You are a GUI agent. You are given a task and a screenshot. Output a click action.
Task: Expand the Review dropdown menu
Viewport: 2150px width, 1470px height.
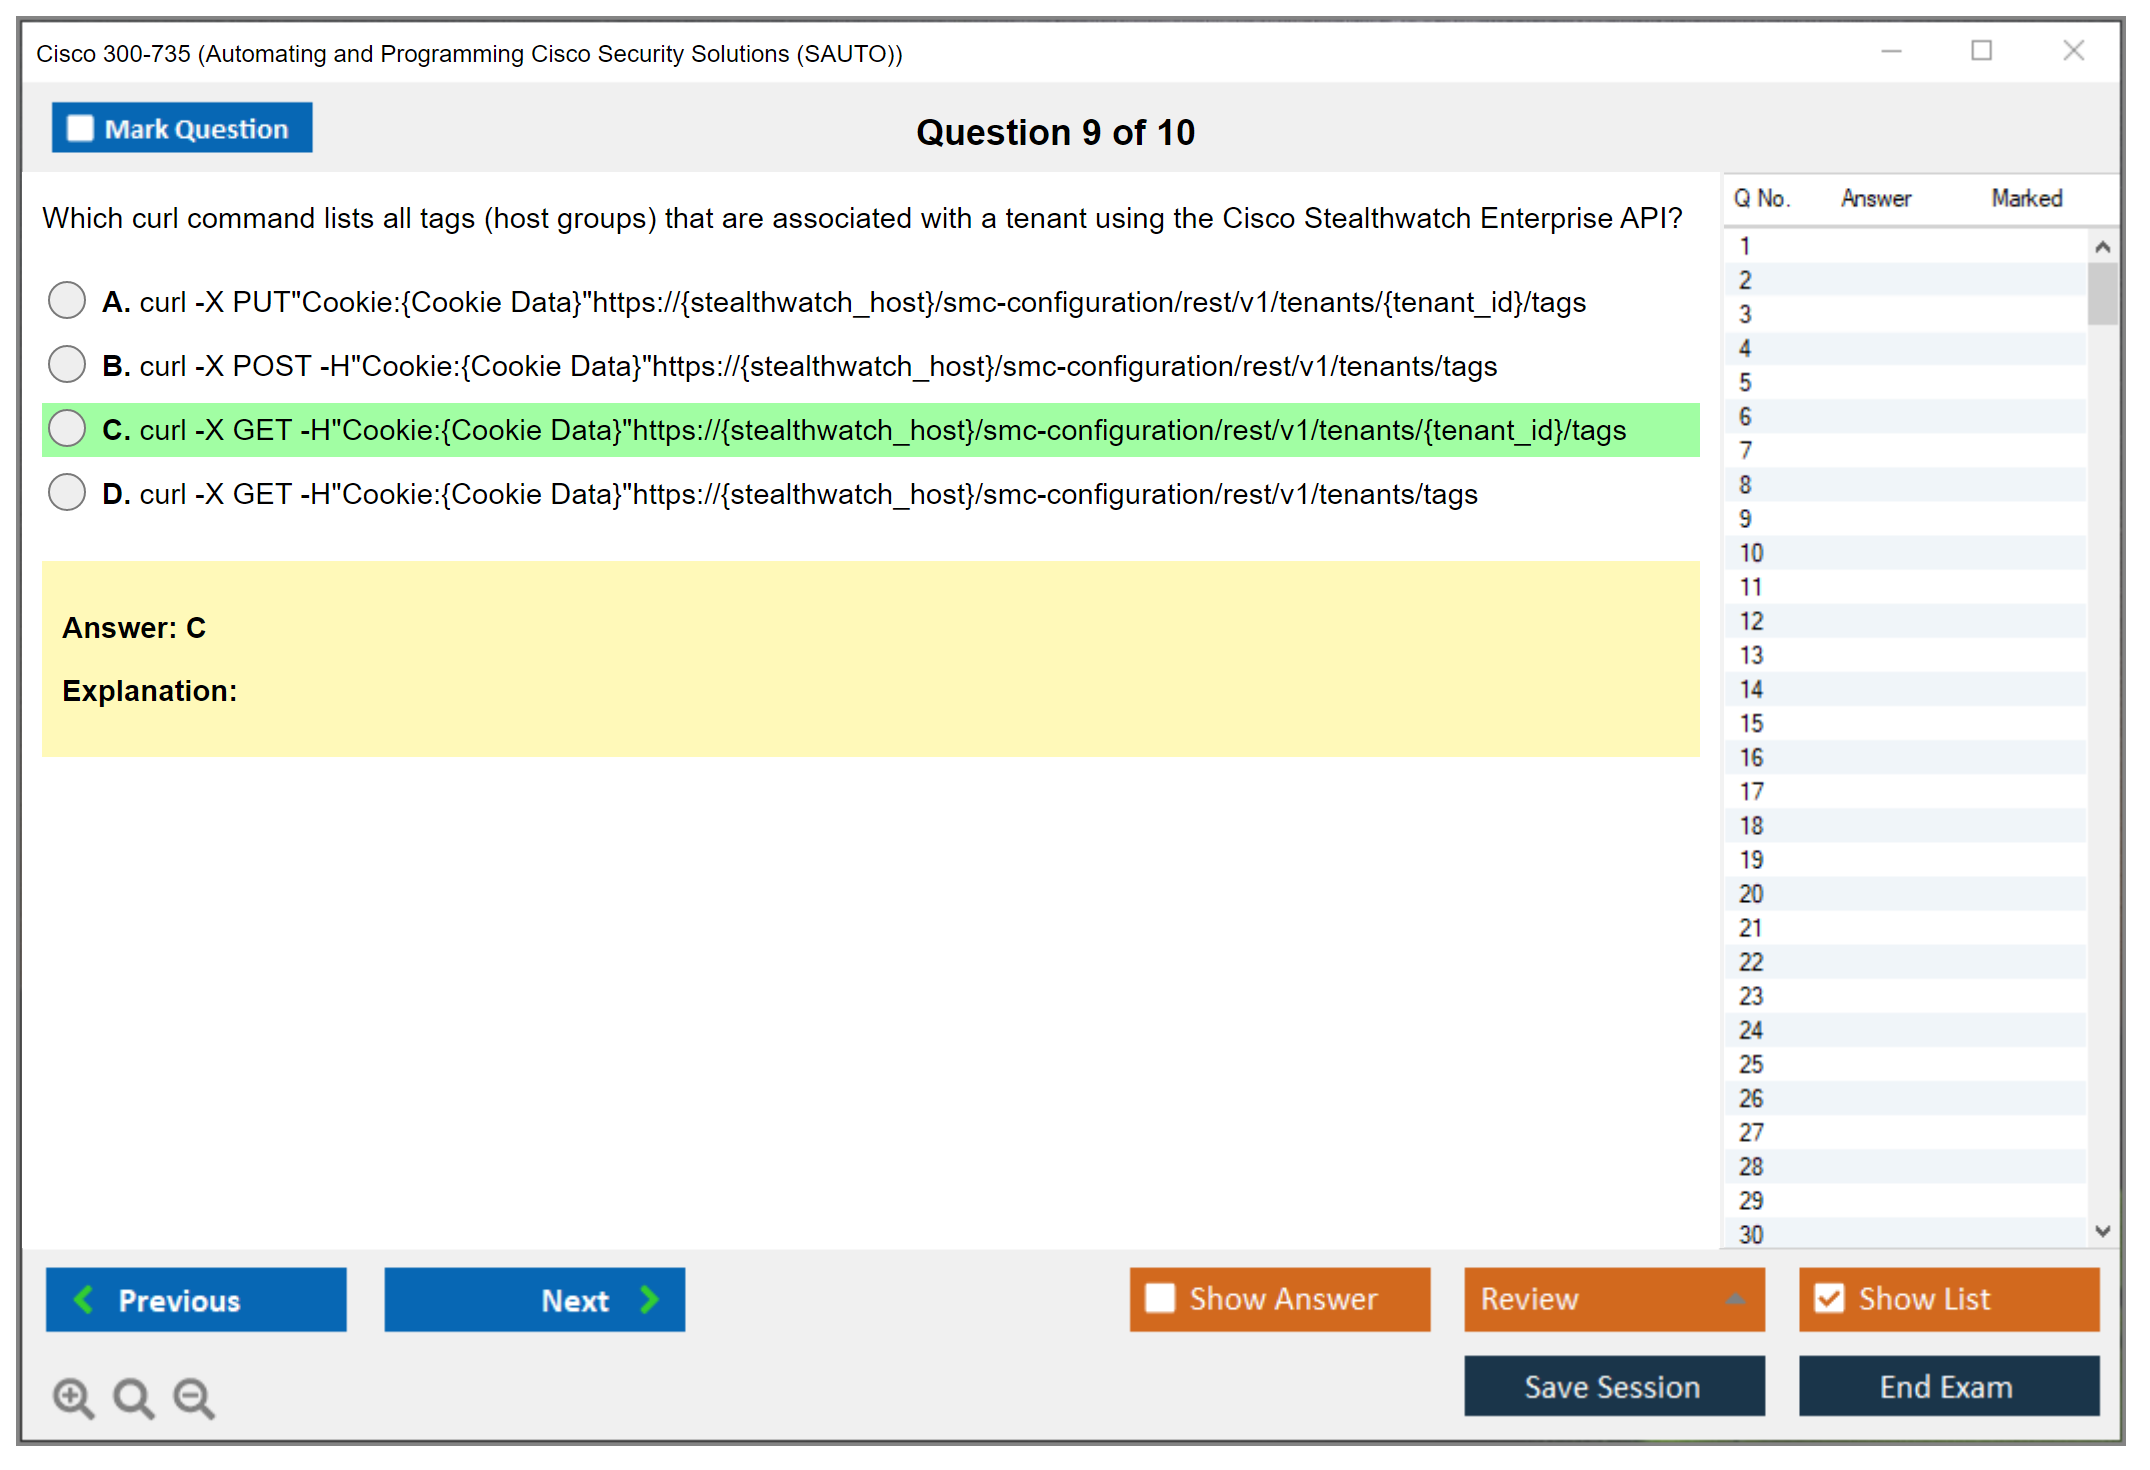click(1735, 1299)
